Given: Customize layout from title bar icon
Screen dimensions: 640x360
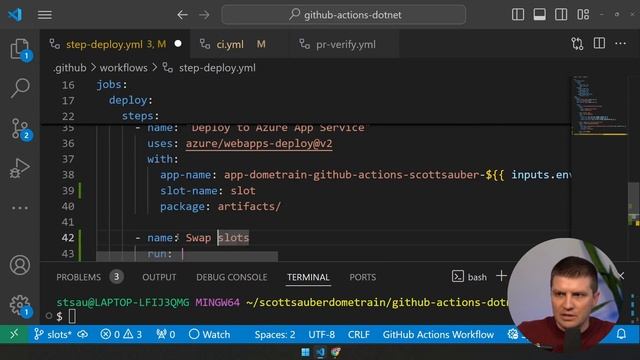Looking at the screenshot, I should tap(583, 15).
